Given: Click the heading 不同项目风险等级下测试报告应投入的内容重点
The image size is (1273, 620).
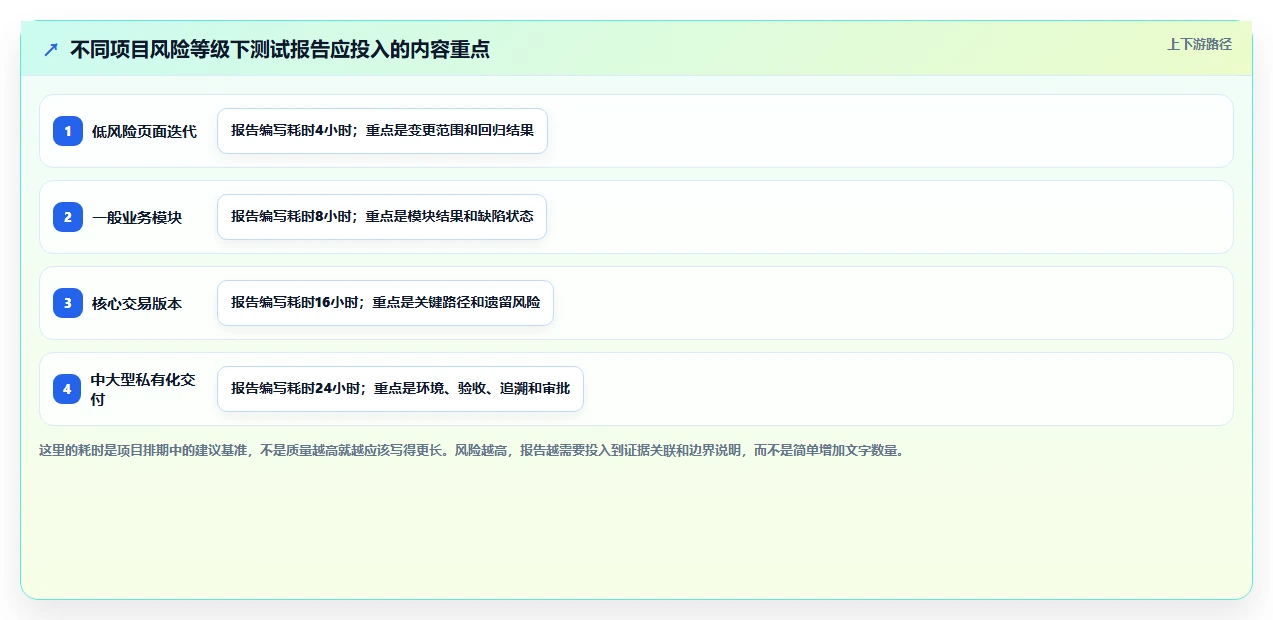Looking at the screenshot, I should 280,50.
